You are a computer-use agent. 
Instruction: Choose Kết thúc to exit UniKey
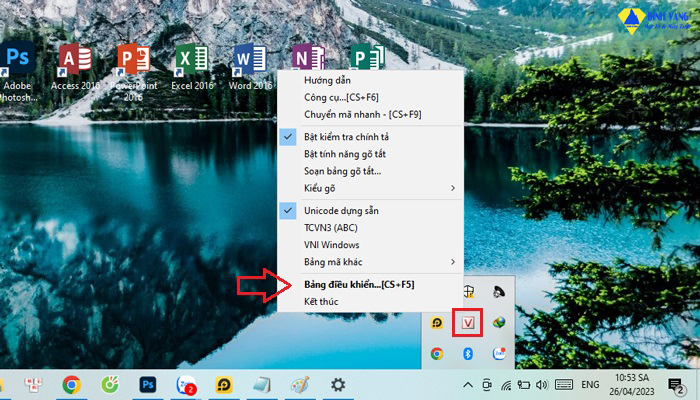point(371,301)
